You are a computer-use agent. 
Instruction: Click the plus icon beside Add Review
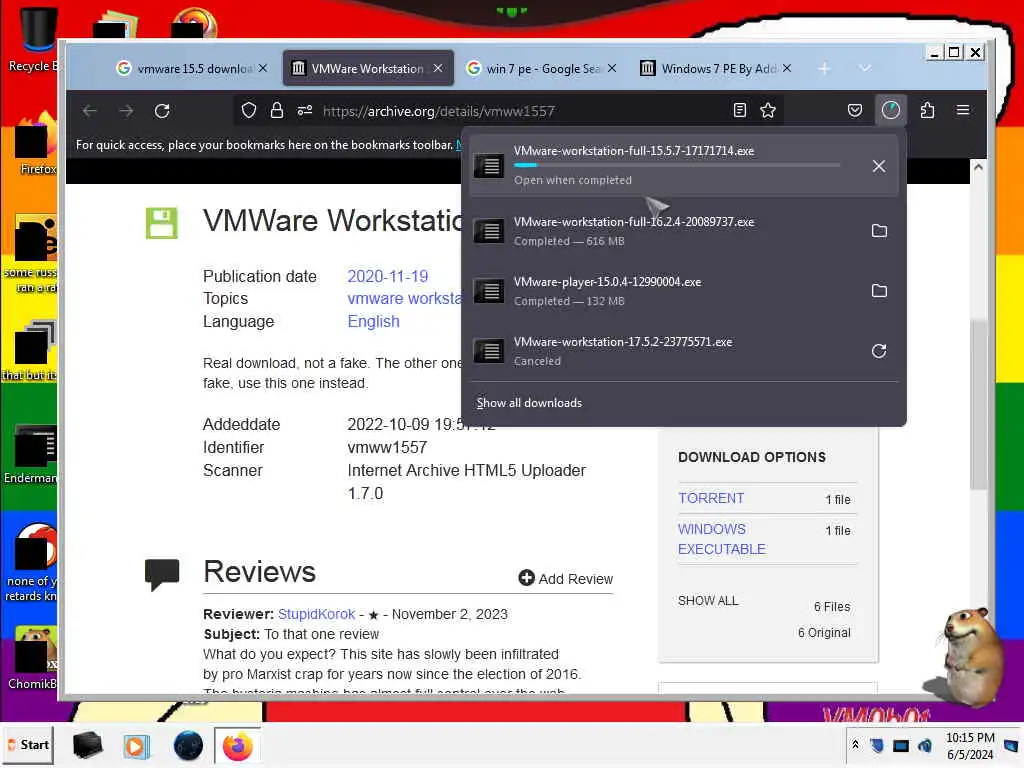(526, 578)
